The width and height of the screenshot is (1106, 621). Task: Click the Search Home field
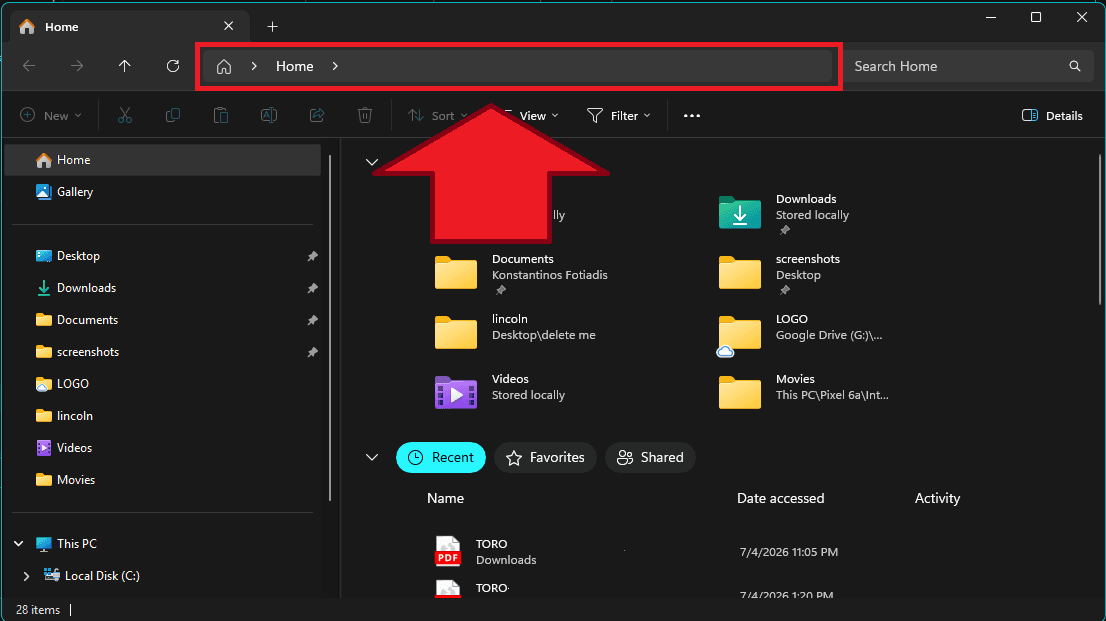pyautogui.click(x=970, y=66)
